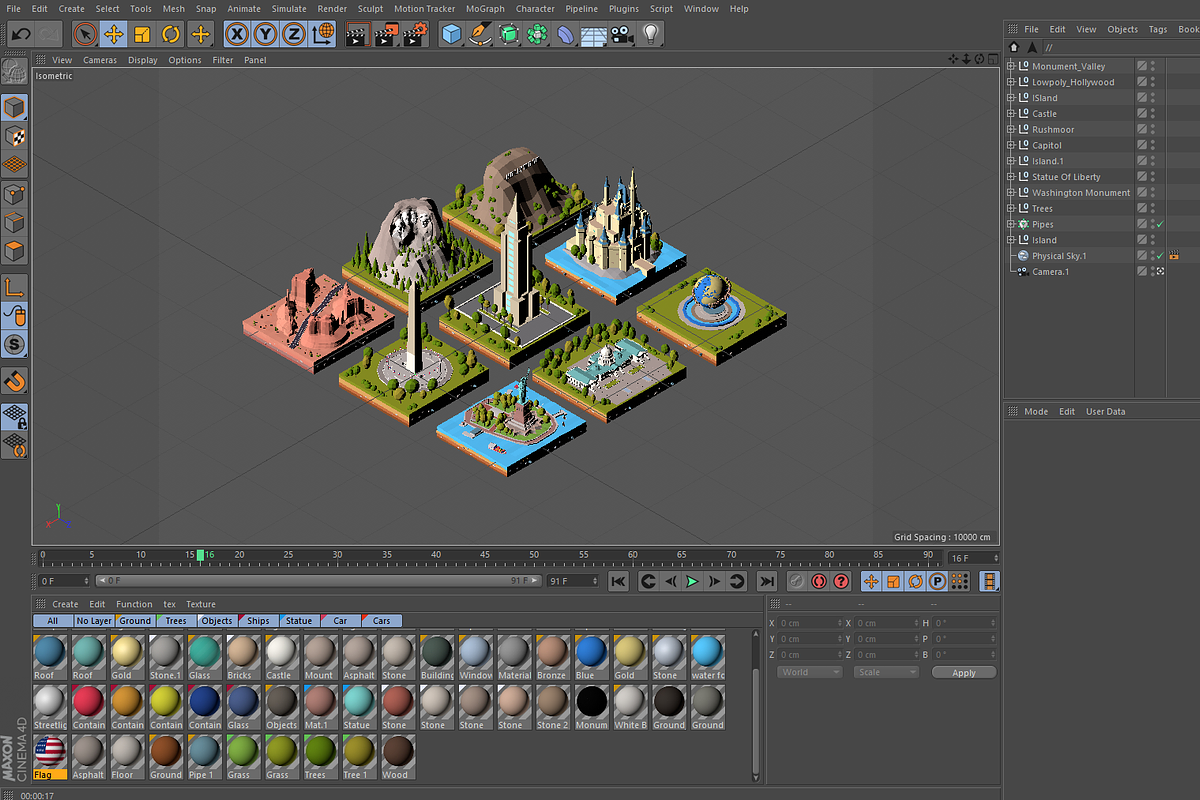Open User Data in Attribute Manager
The image size is (1200, 800).
pyautogui.click(x=1106, y=412)
